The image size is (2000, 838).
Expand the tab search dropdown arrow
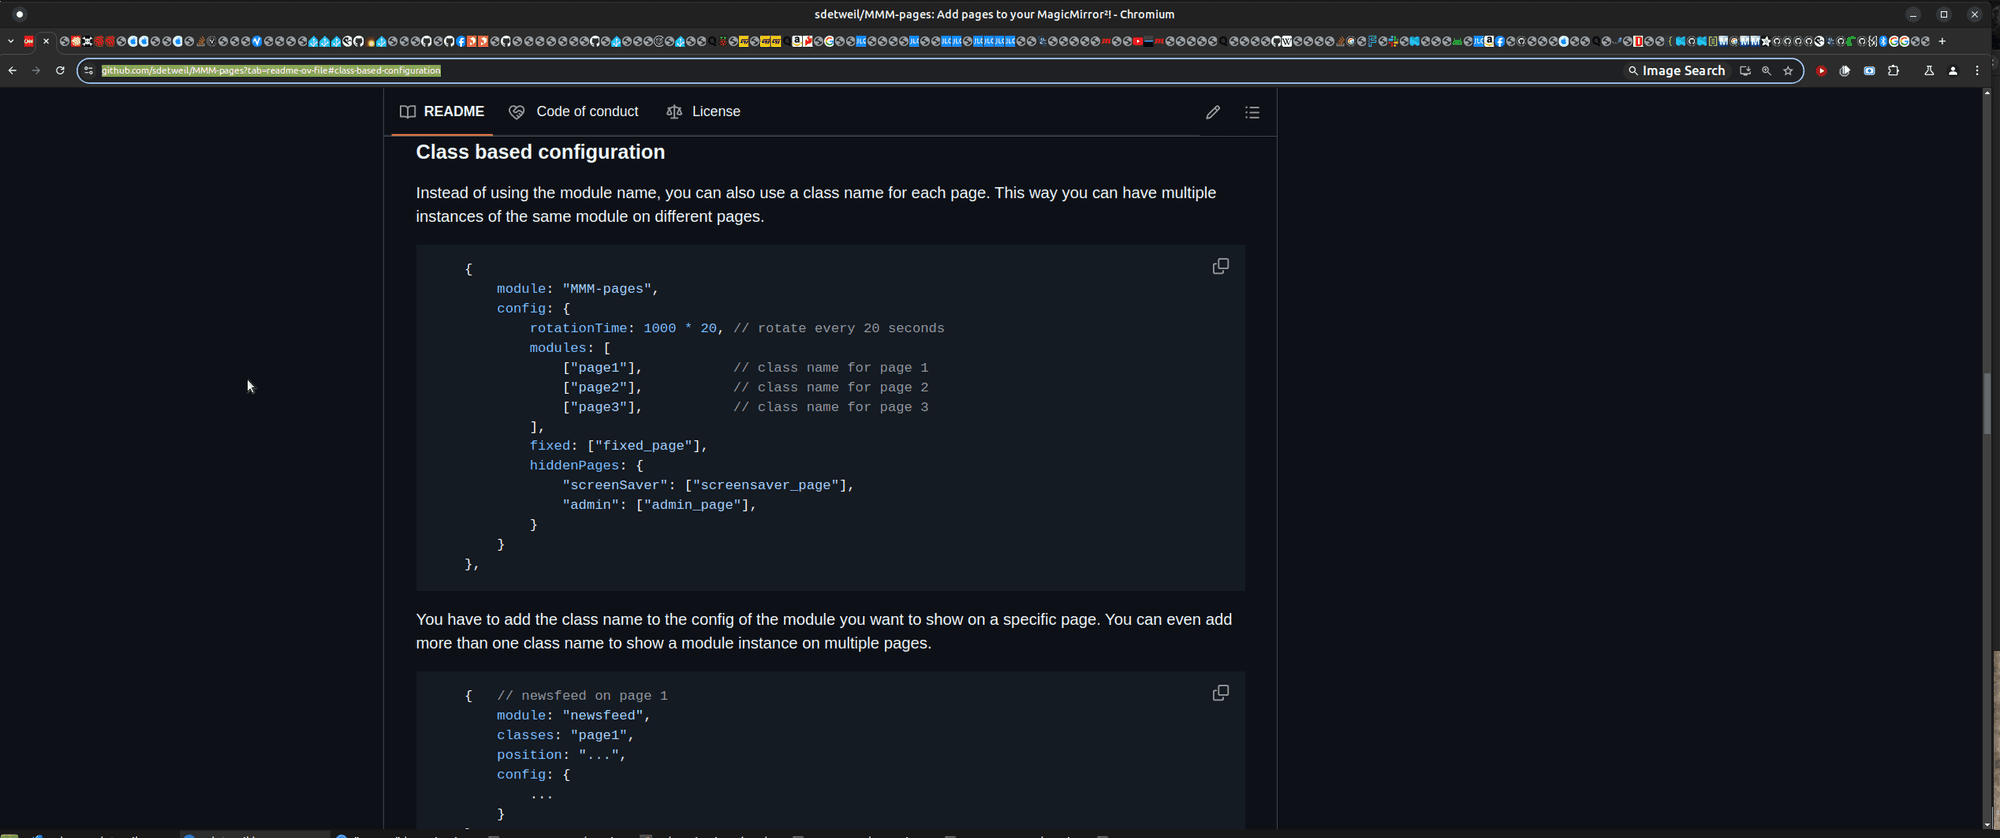pyautogui.click(x=10, y=41)
